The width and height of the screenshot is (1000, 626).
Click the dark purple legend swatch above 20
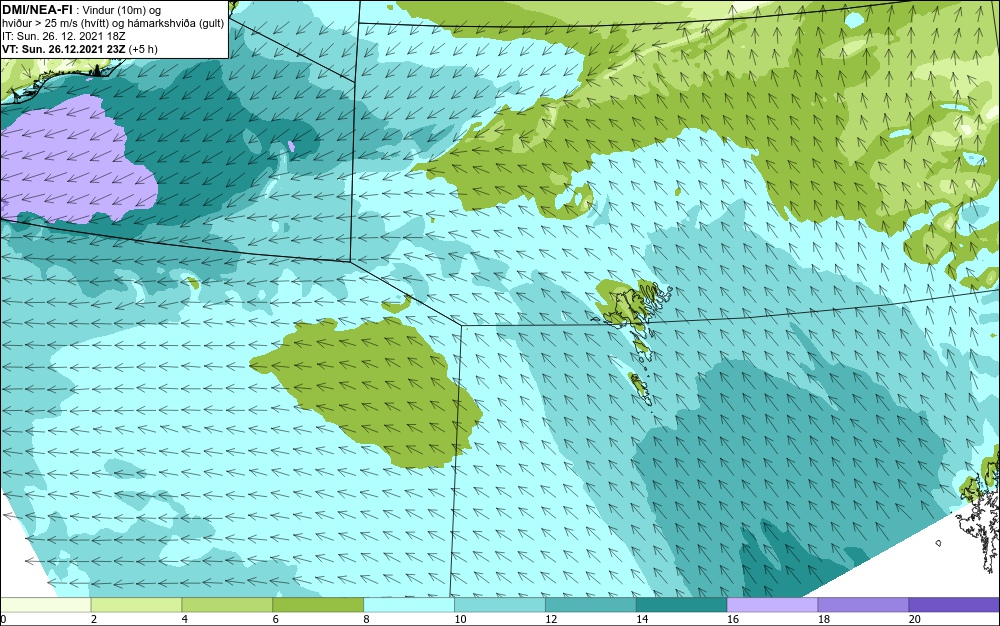pyautogui.click(x=954, y=604)
